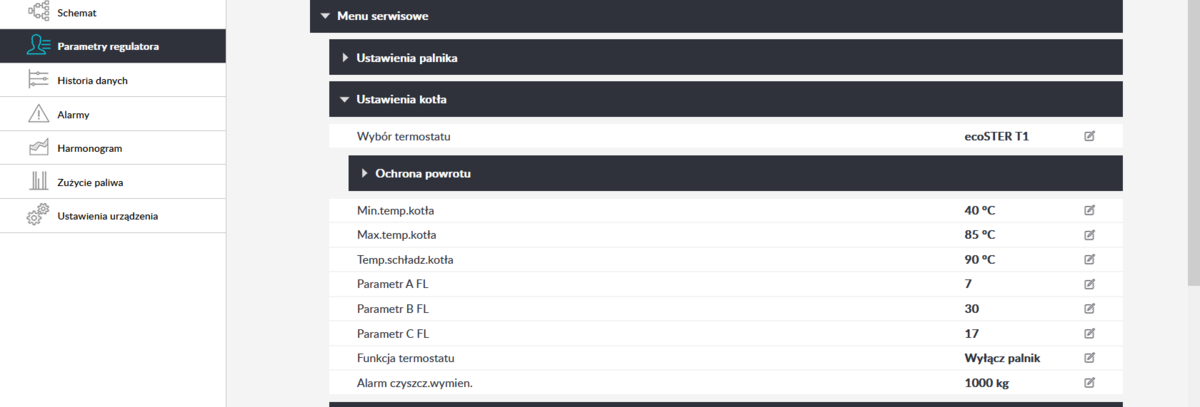The height and width of the screenshot is (407, 1200).
Task: Edit the Max.temp.kotła value
Action: coord(1089,235)
